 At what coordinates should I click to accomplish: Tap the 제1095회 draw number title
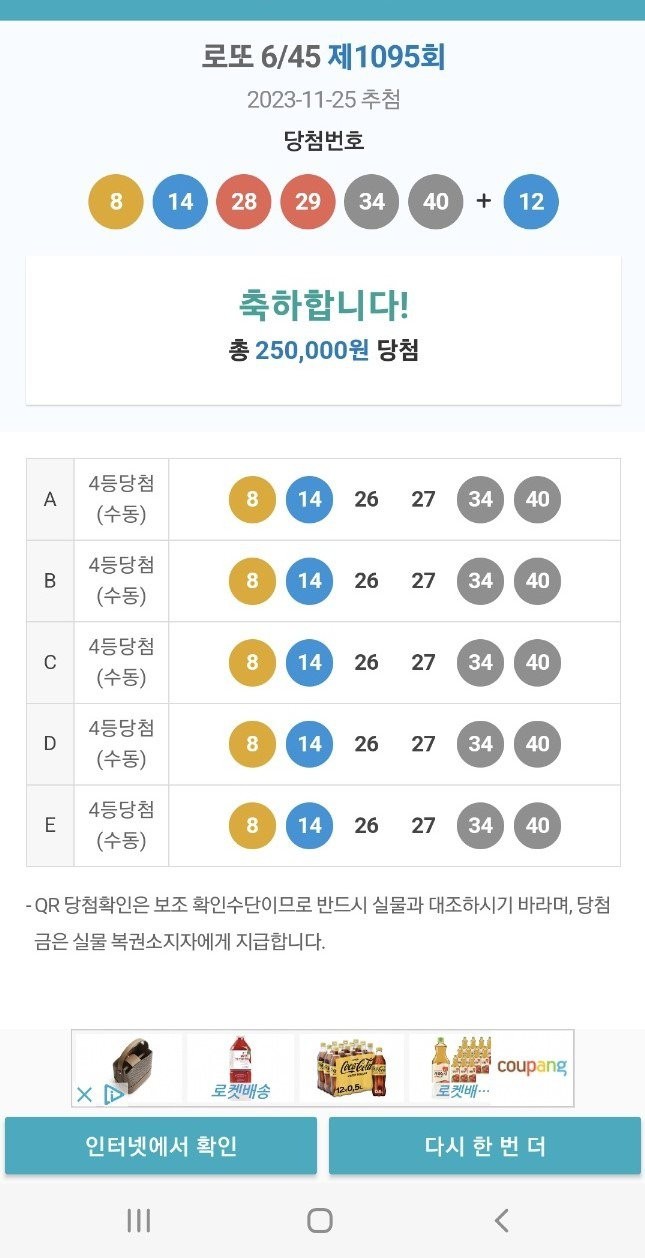[386, 57]
